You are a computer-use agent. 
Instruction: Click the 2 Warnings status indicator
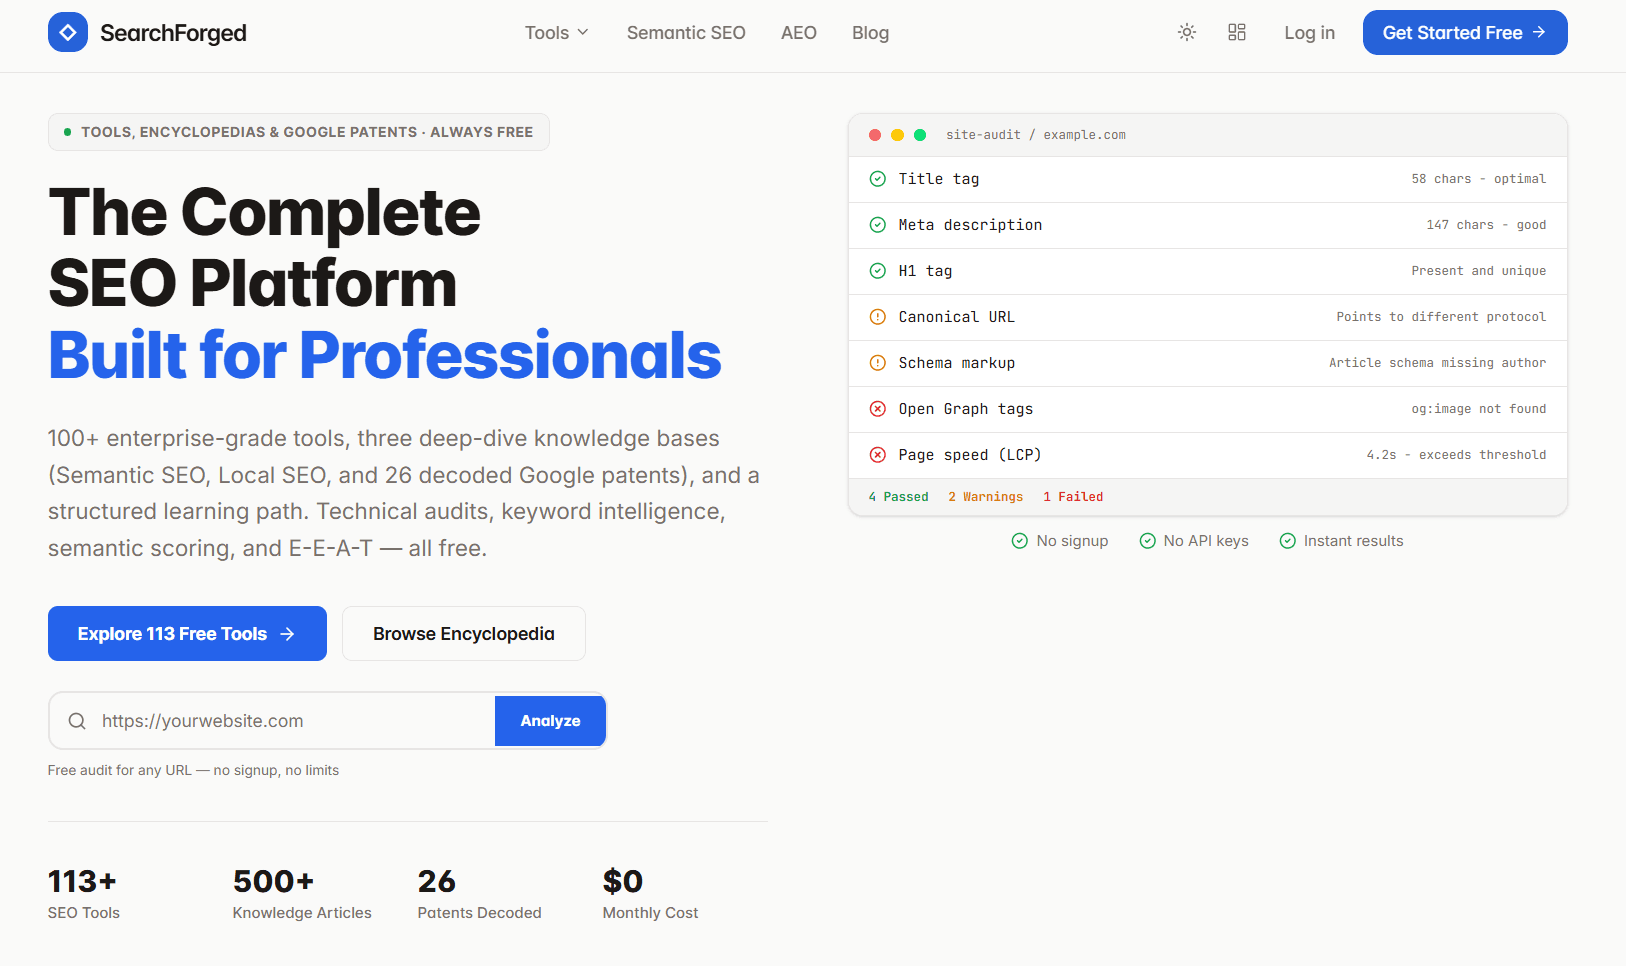coord(986,496)
